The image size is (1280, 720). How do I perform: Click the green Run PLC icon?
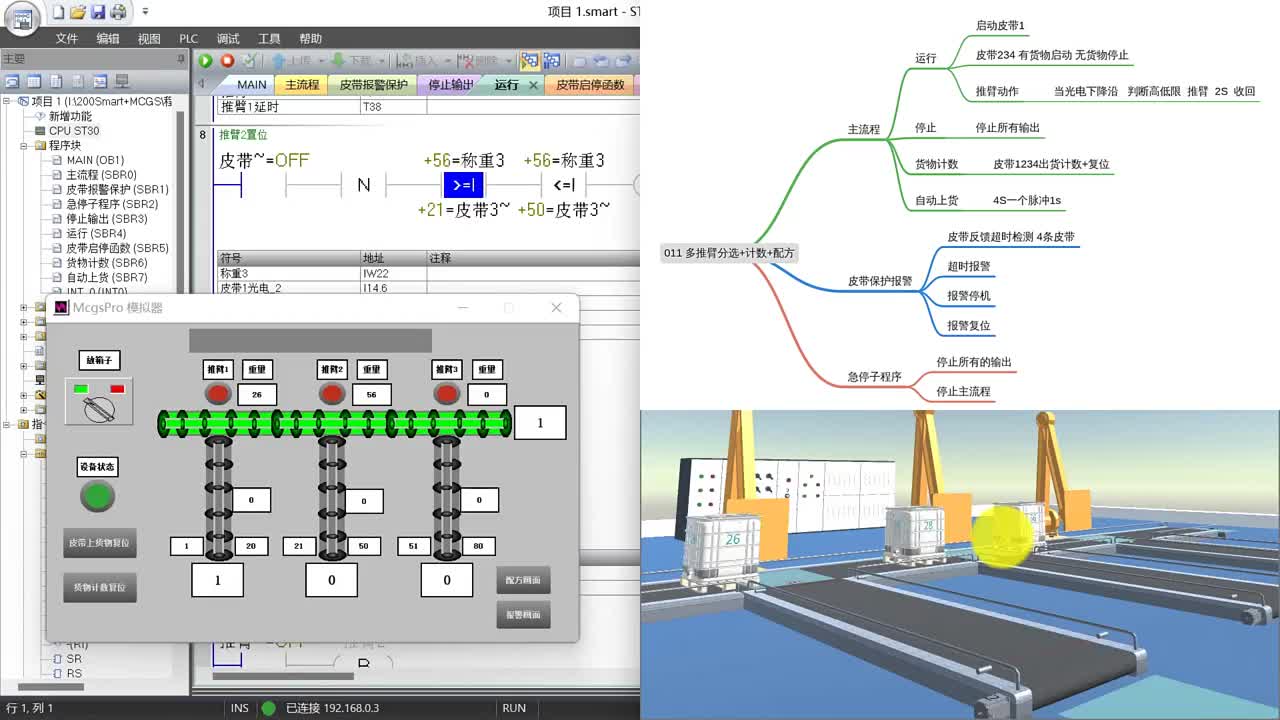(206, 61)
